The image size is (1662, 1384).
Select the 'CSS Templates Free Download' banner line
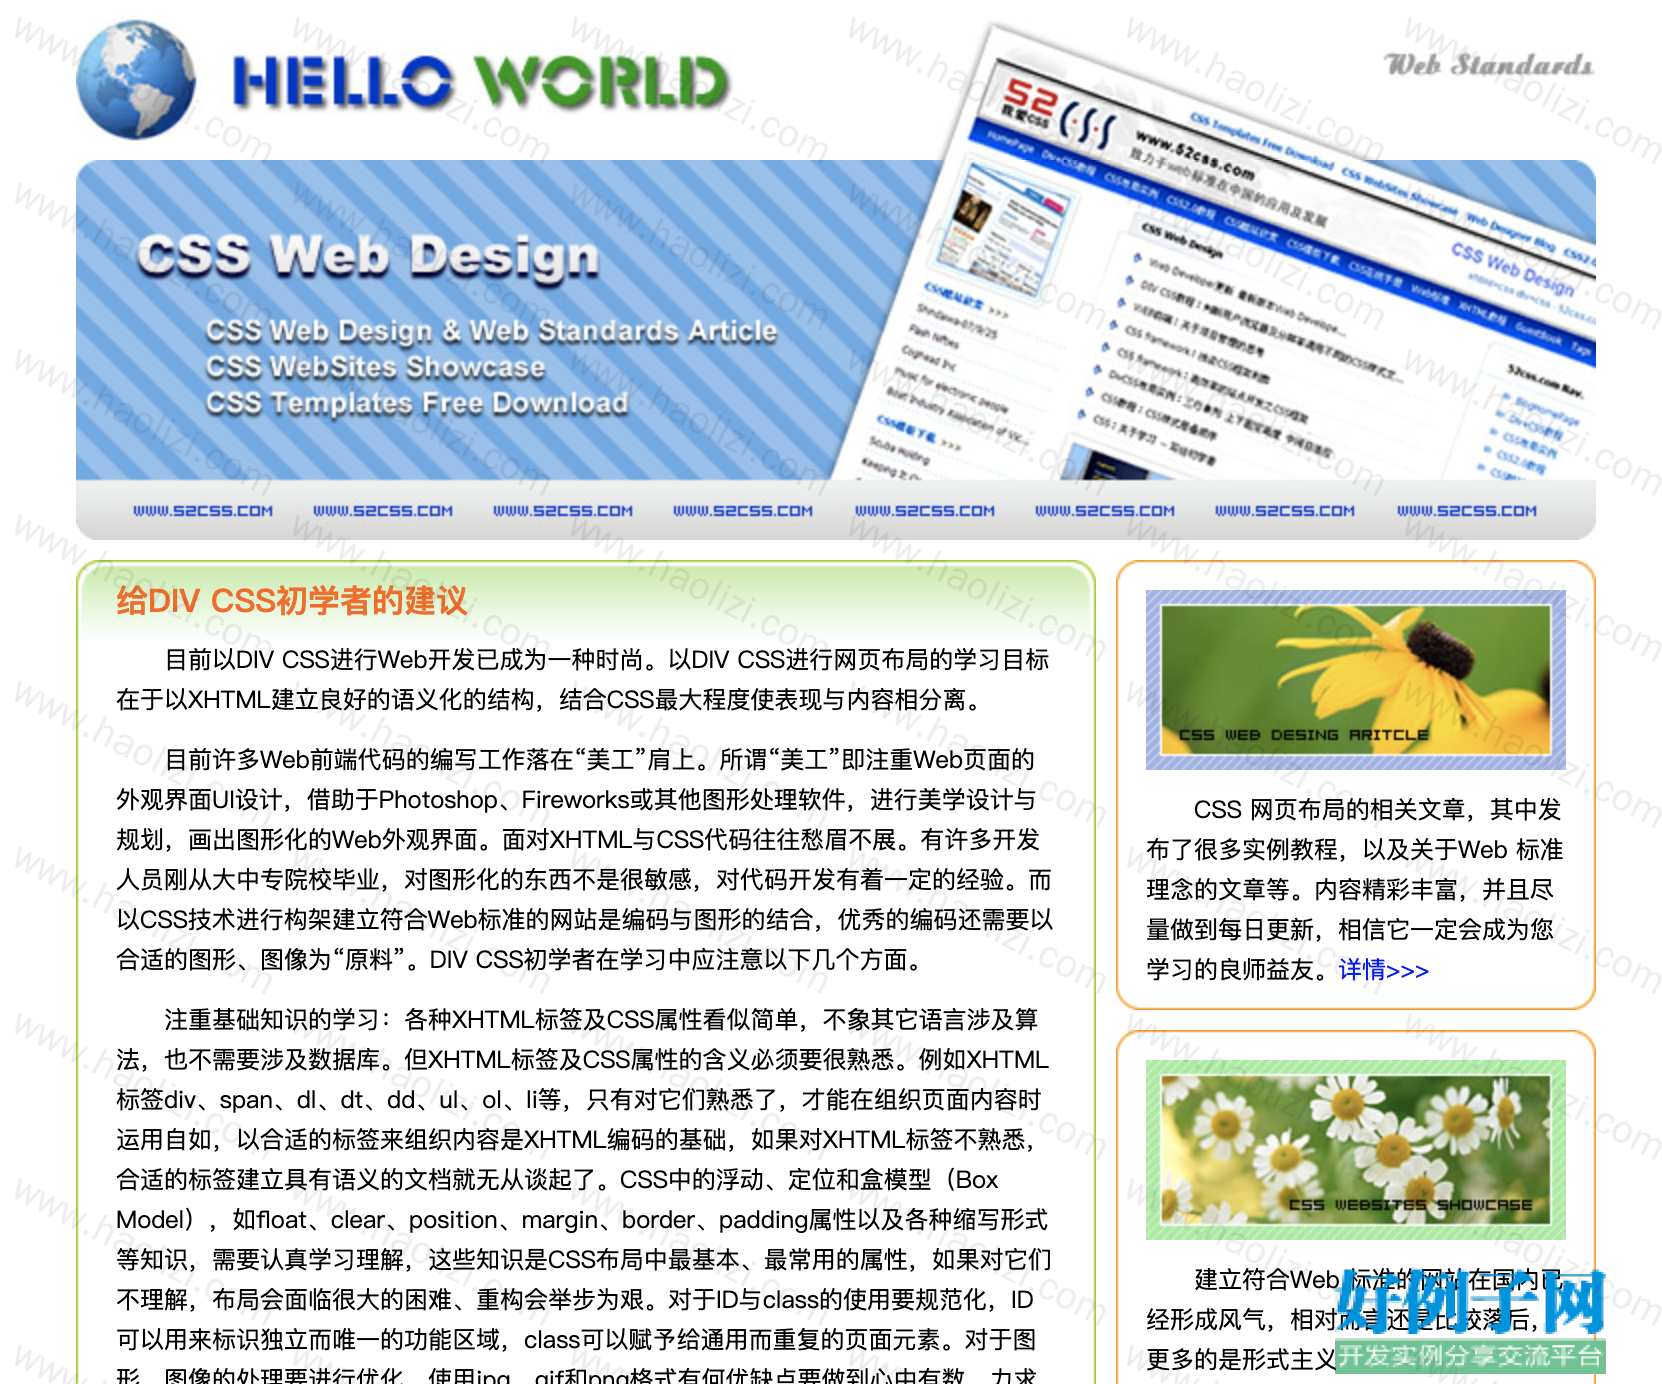pyautogui.click(x=417, y=403)
